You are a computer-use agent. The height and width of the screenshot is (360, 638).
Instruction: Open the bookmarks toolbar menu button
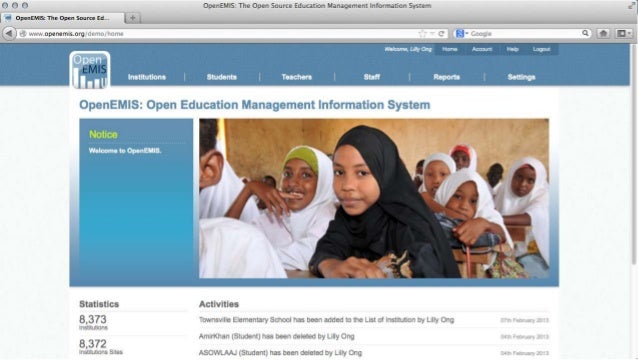[x=623, y=33]
